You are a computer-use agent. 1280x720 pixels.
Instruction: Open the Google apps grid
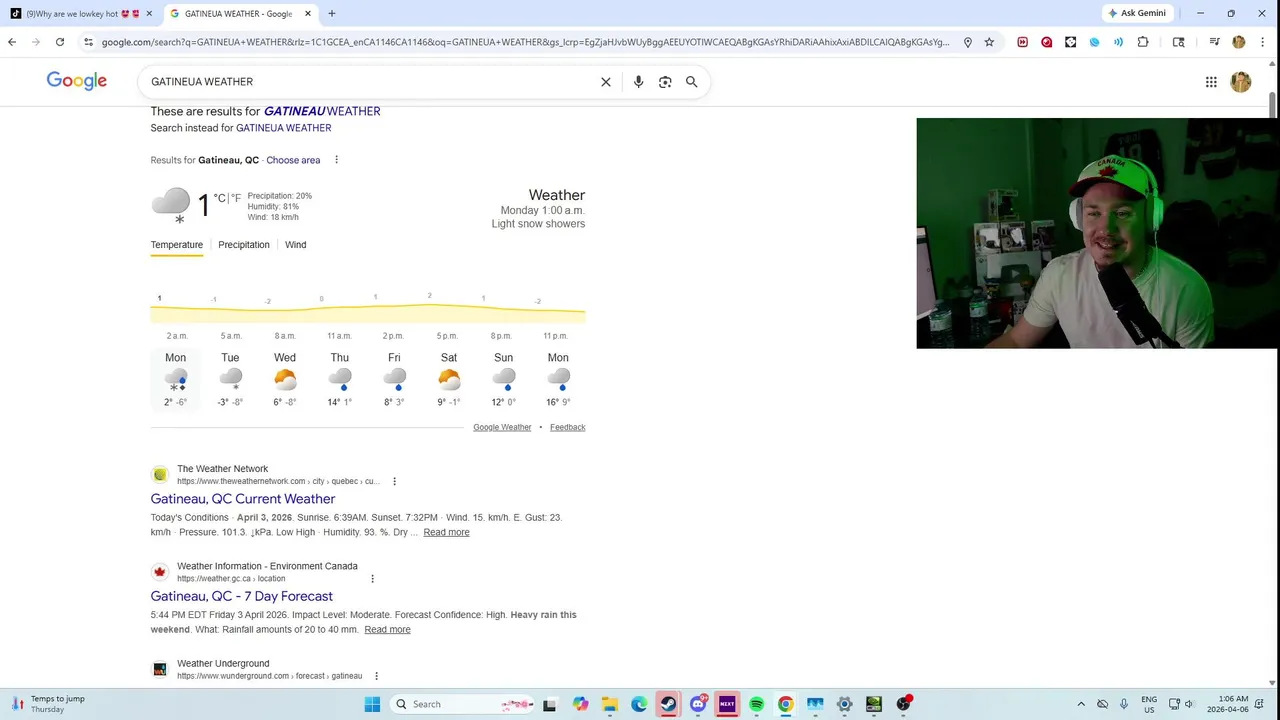(1211, 82)
